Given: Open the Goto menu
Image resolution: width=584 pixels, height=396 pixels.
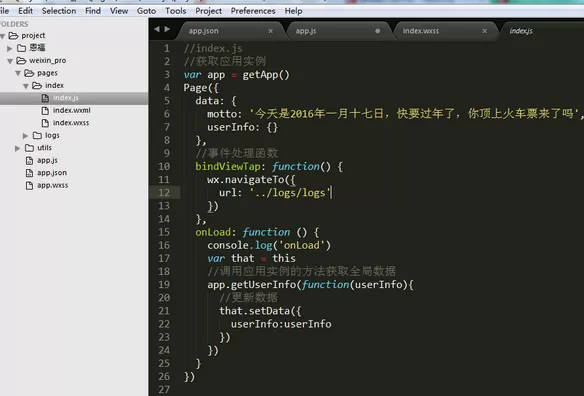Looking at the screenshot, I should pos(146,11).
